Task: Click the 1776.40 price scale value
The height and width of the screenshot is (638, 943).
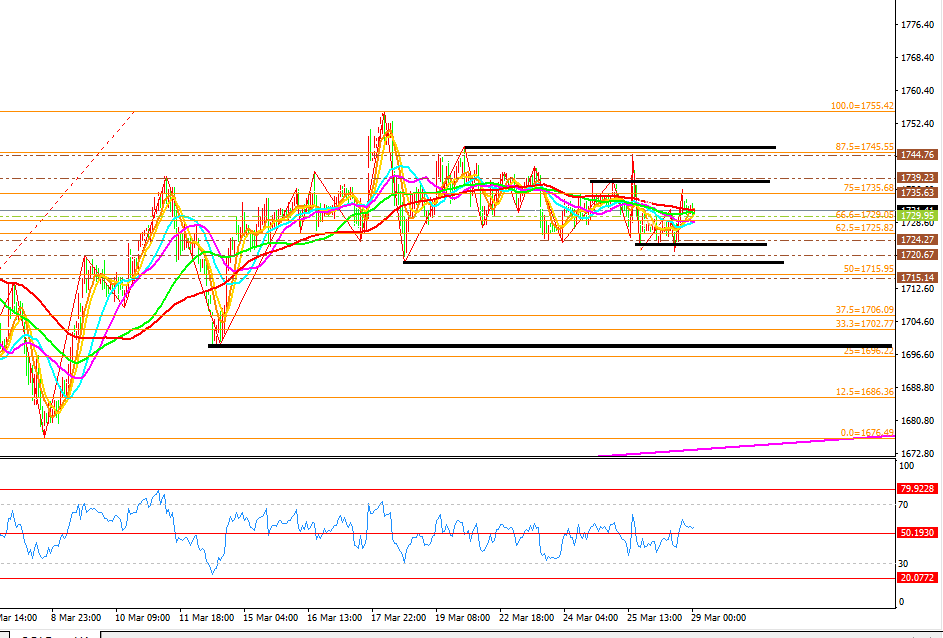Action: (918, 24)
